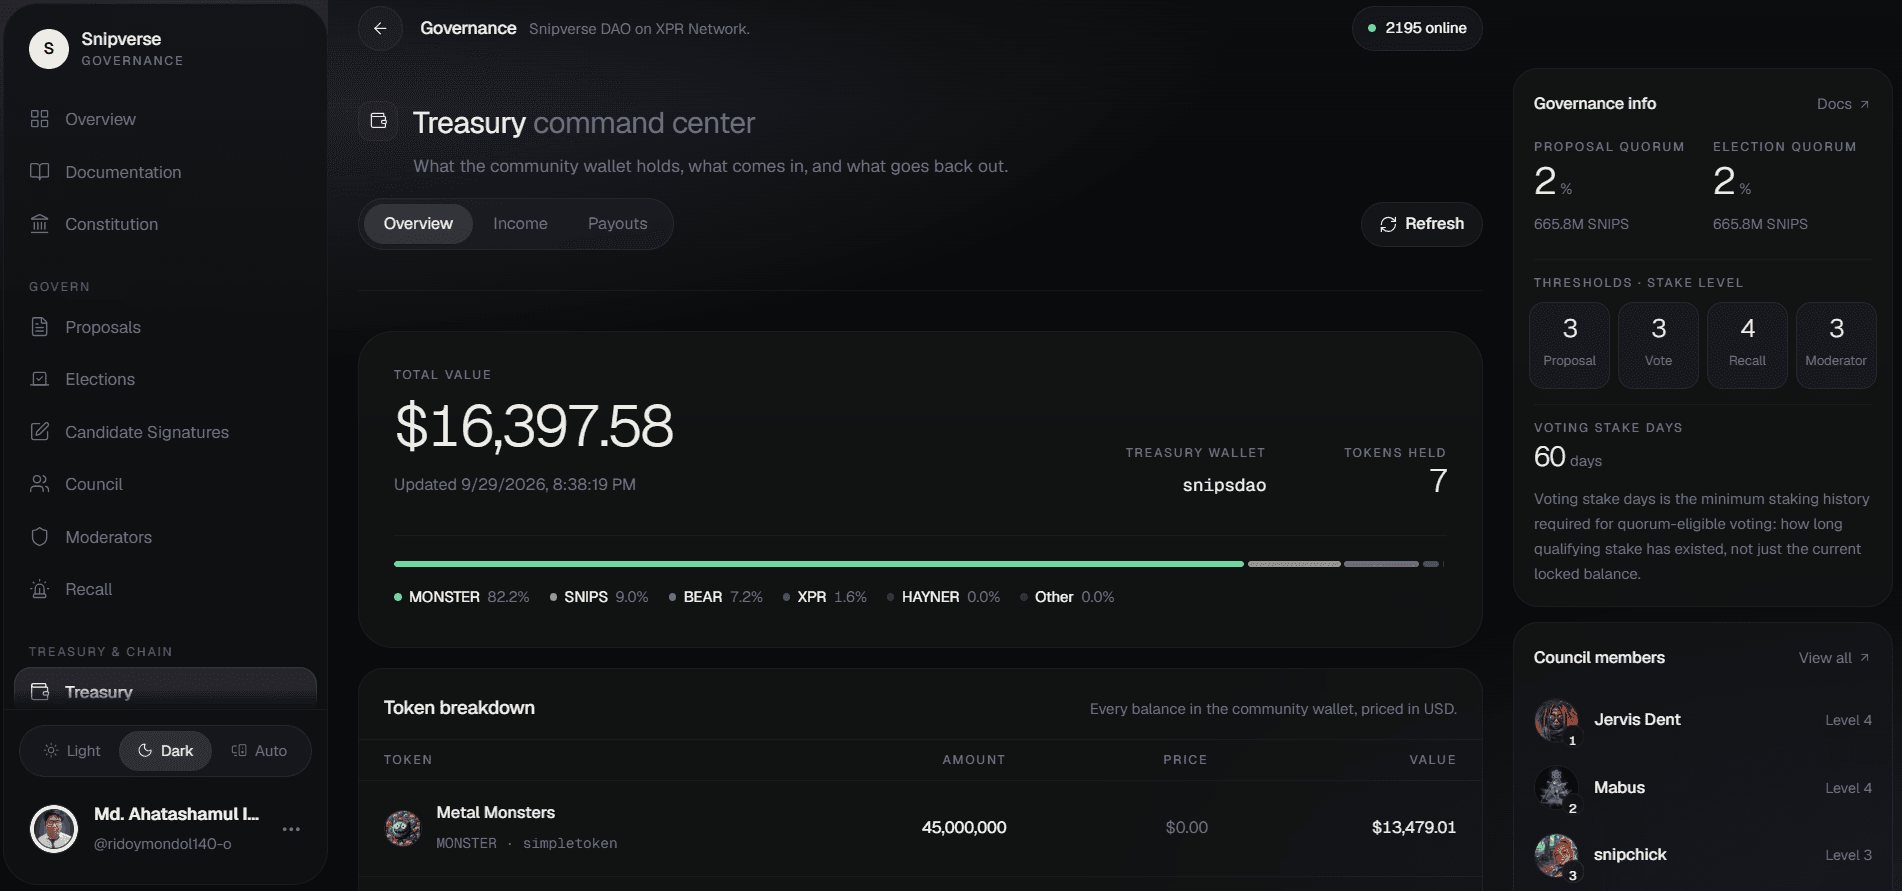This screenshot has width=1902, height=891.
Task: Click the Elections ballot icon
Action: (40, 379)
